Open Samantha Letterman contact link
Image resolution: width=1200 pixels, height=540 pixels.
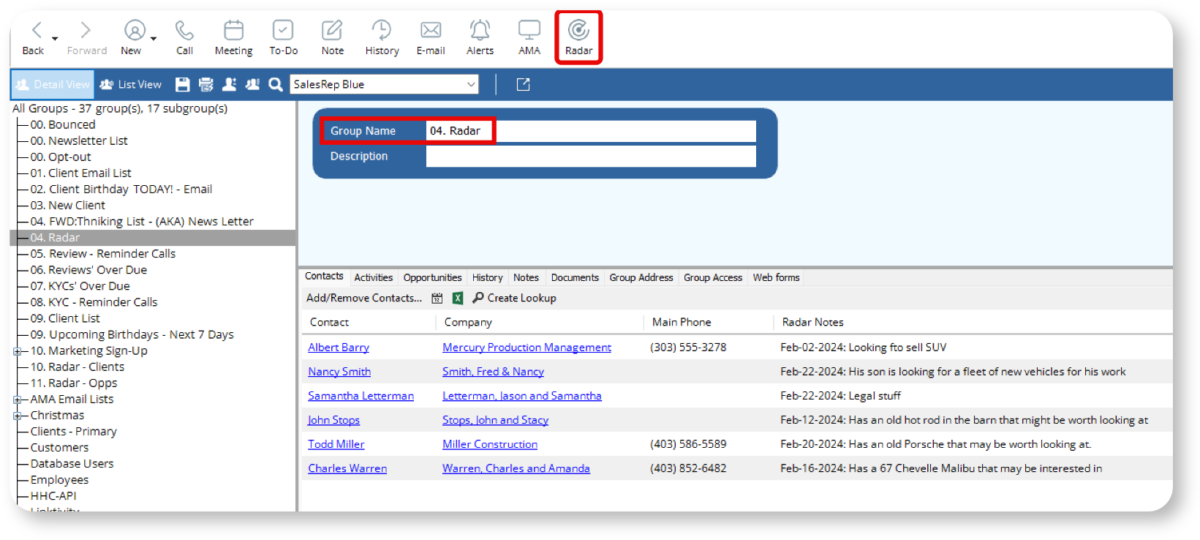tap(361, 395)
